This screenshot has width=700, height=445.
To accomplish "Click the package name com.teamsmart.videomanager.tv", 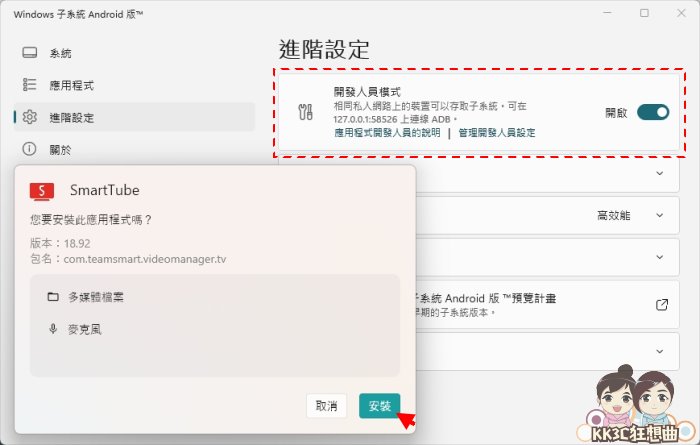I will (x=145, y=259).
